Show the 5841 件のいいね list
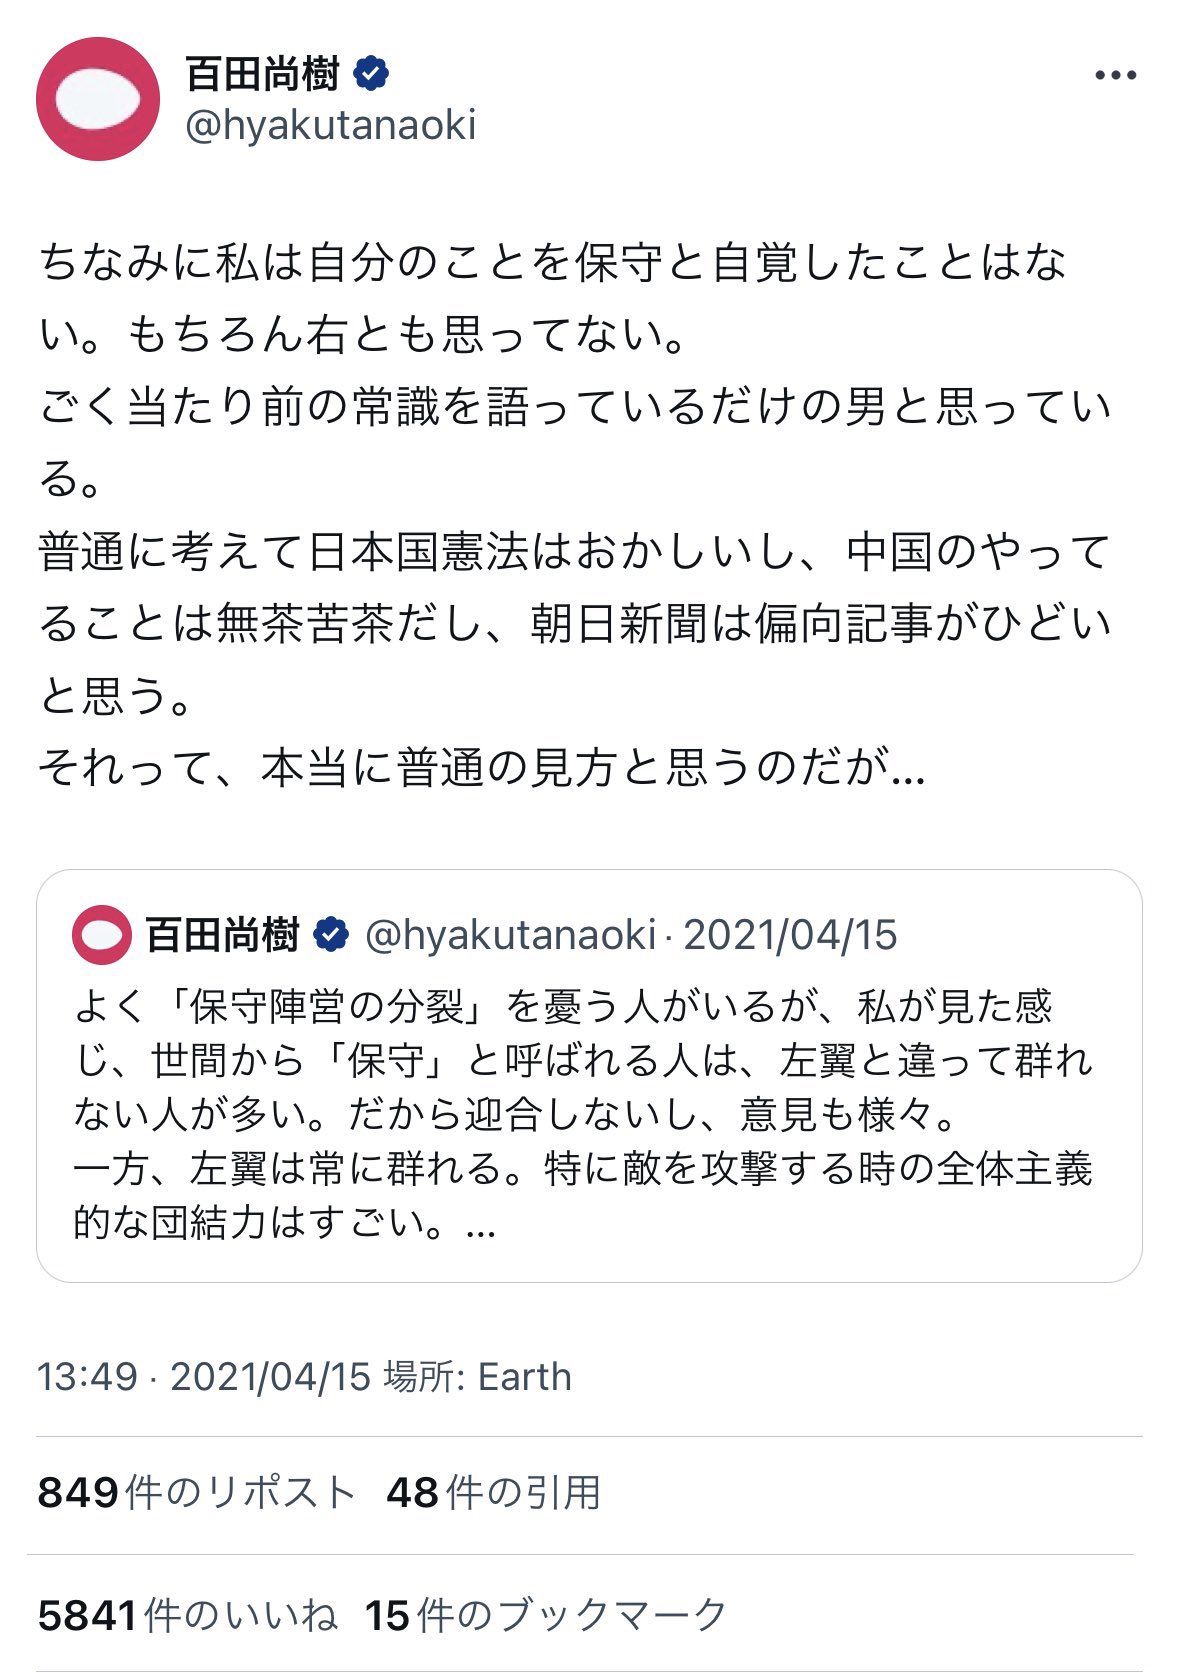 coord(188,1616)
